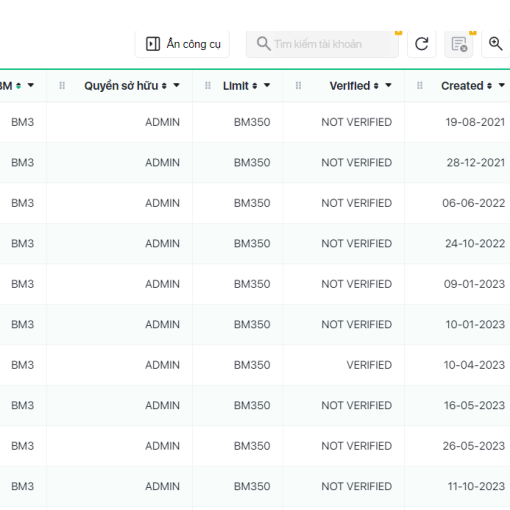Toggle sort order on Quyền sở hữu column

pyautogui.click(x=164, y=86)
